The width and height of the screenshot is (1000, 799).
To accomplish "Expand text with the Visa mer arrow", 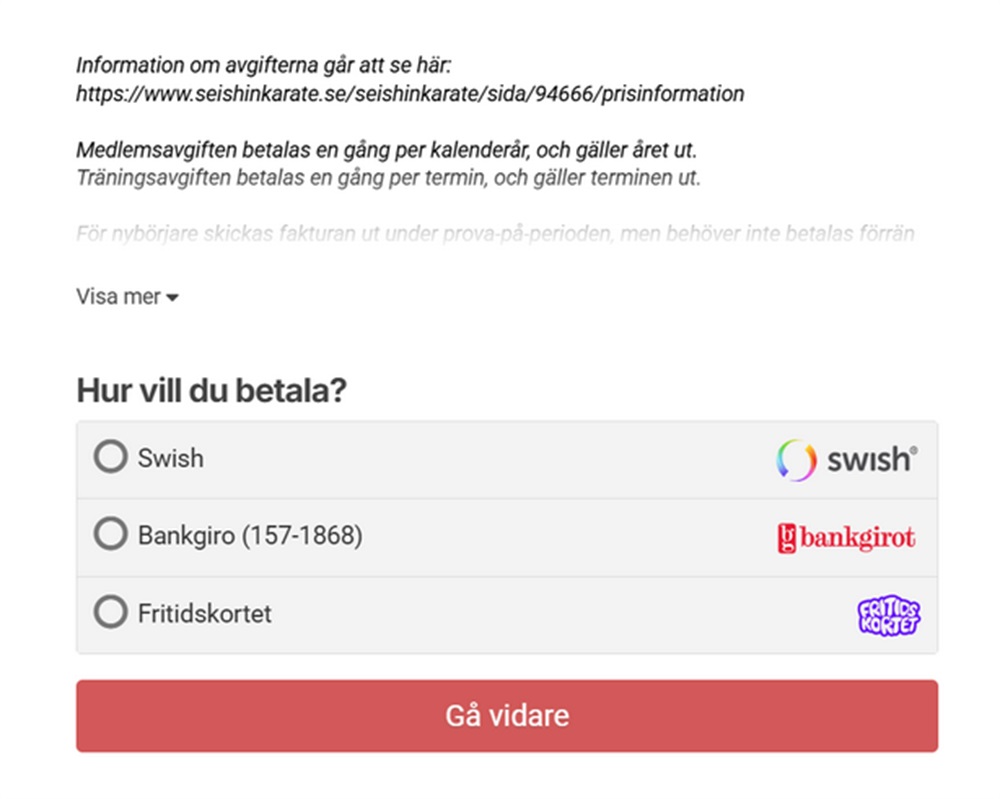I will 173,298.
